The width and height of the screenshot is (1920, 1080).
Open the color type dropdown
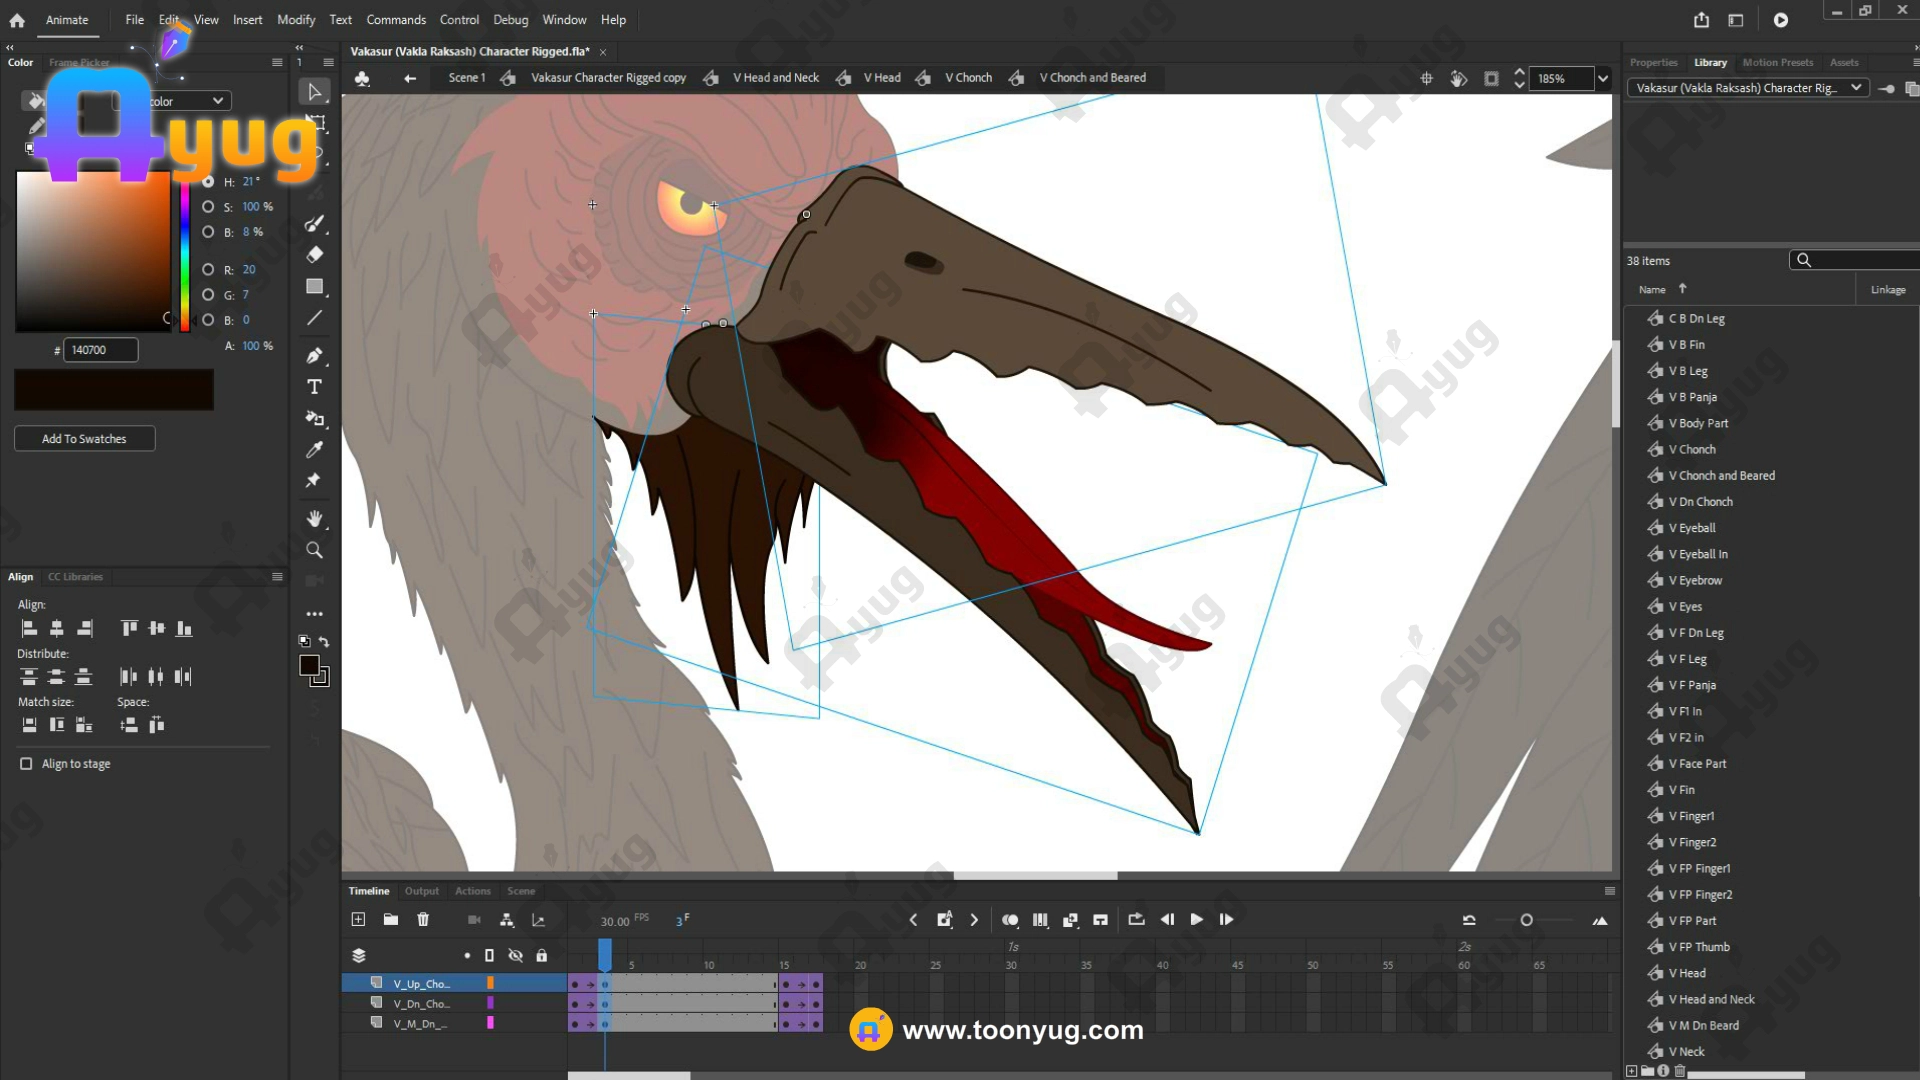pos(217,101)
